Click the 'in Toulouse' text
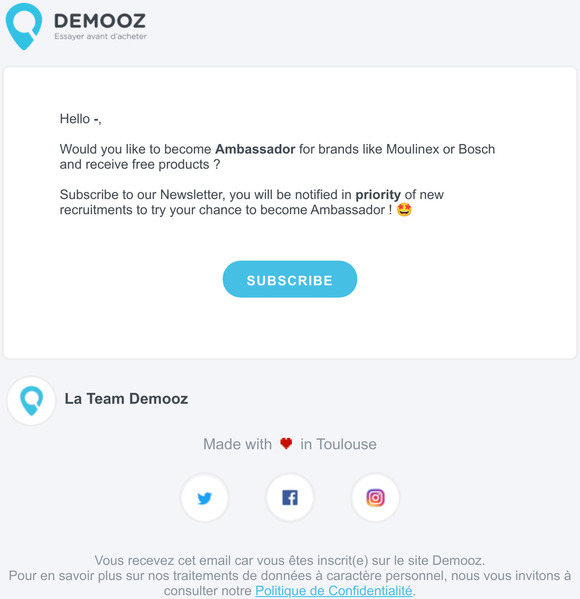Image resolution: width=580 pixels, height=599 pixels. pyautogui.click(x=338, y=444)
